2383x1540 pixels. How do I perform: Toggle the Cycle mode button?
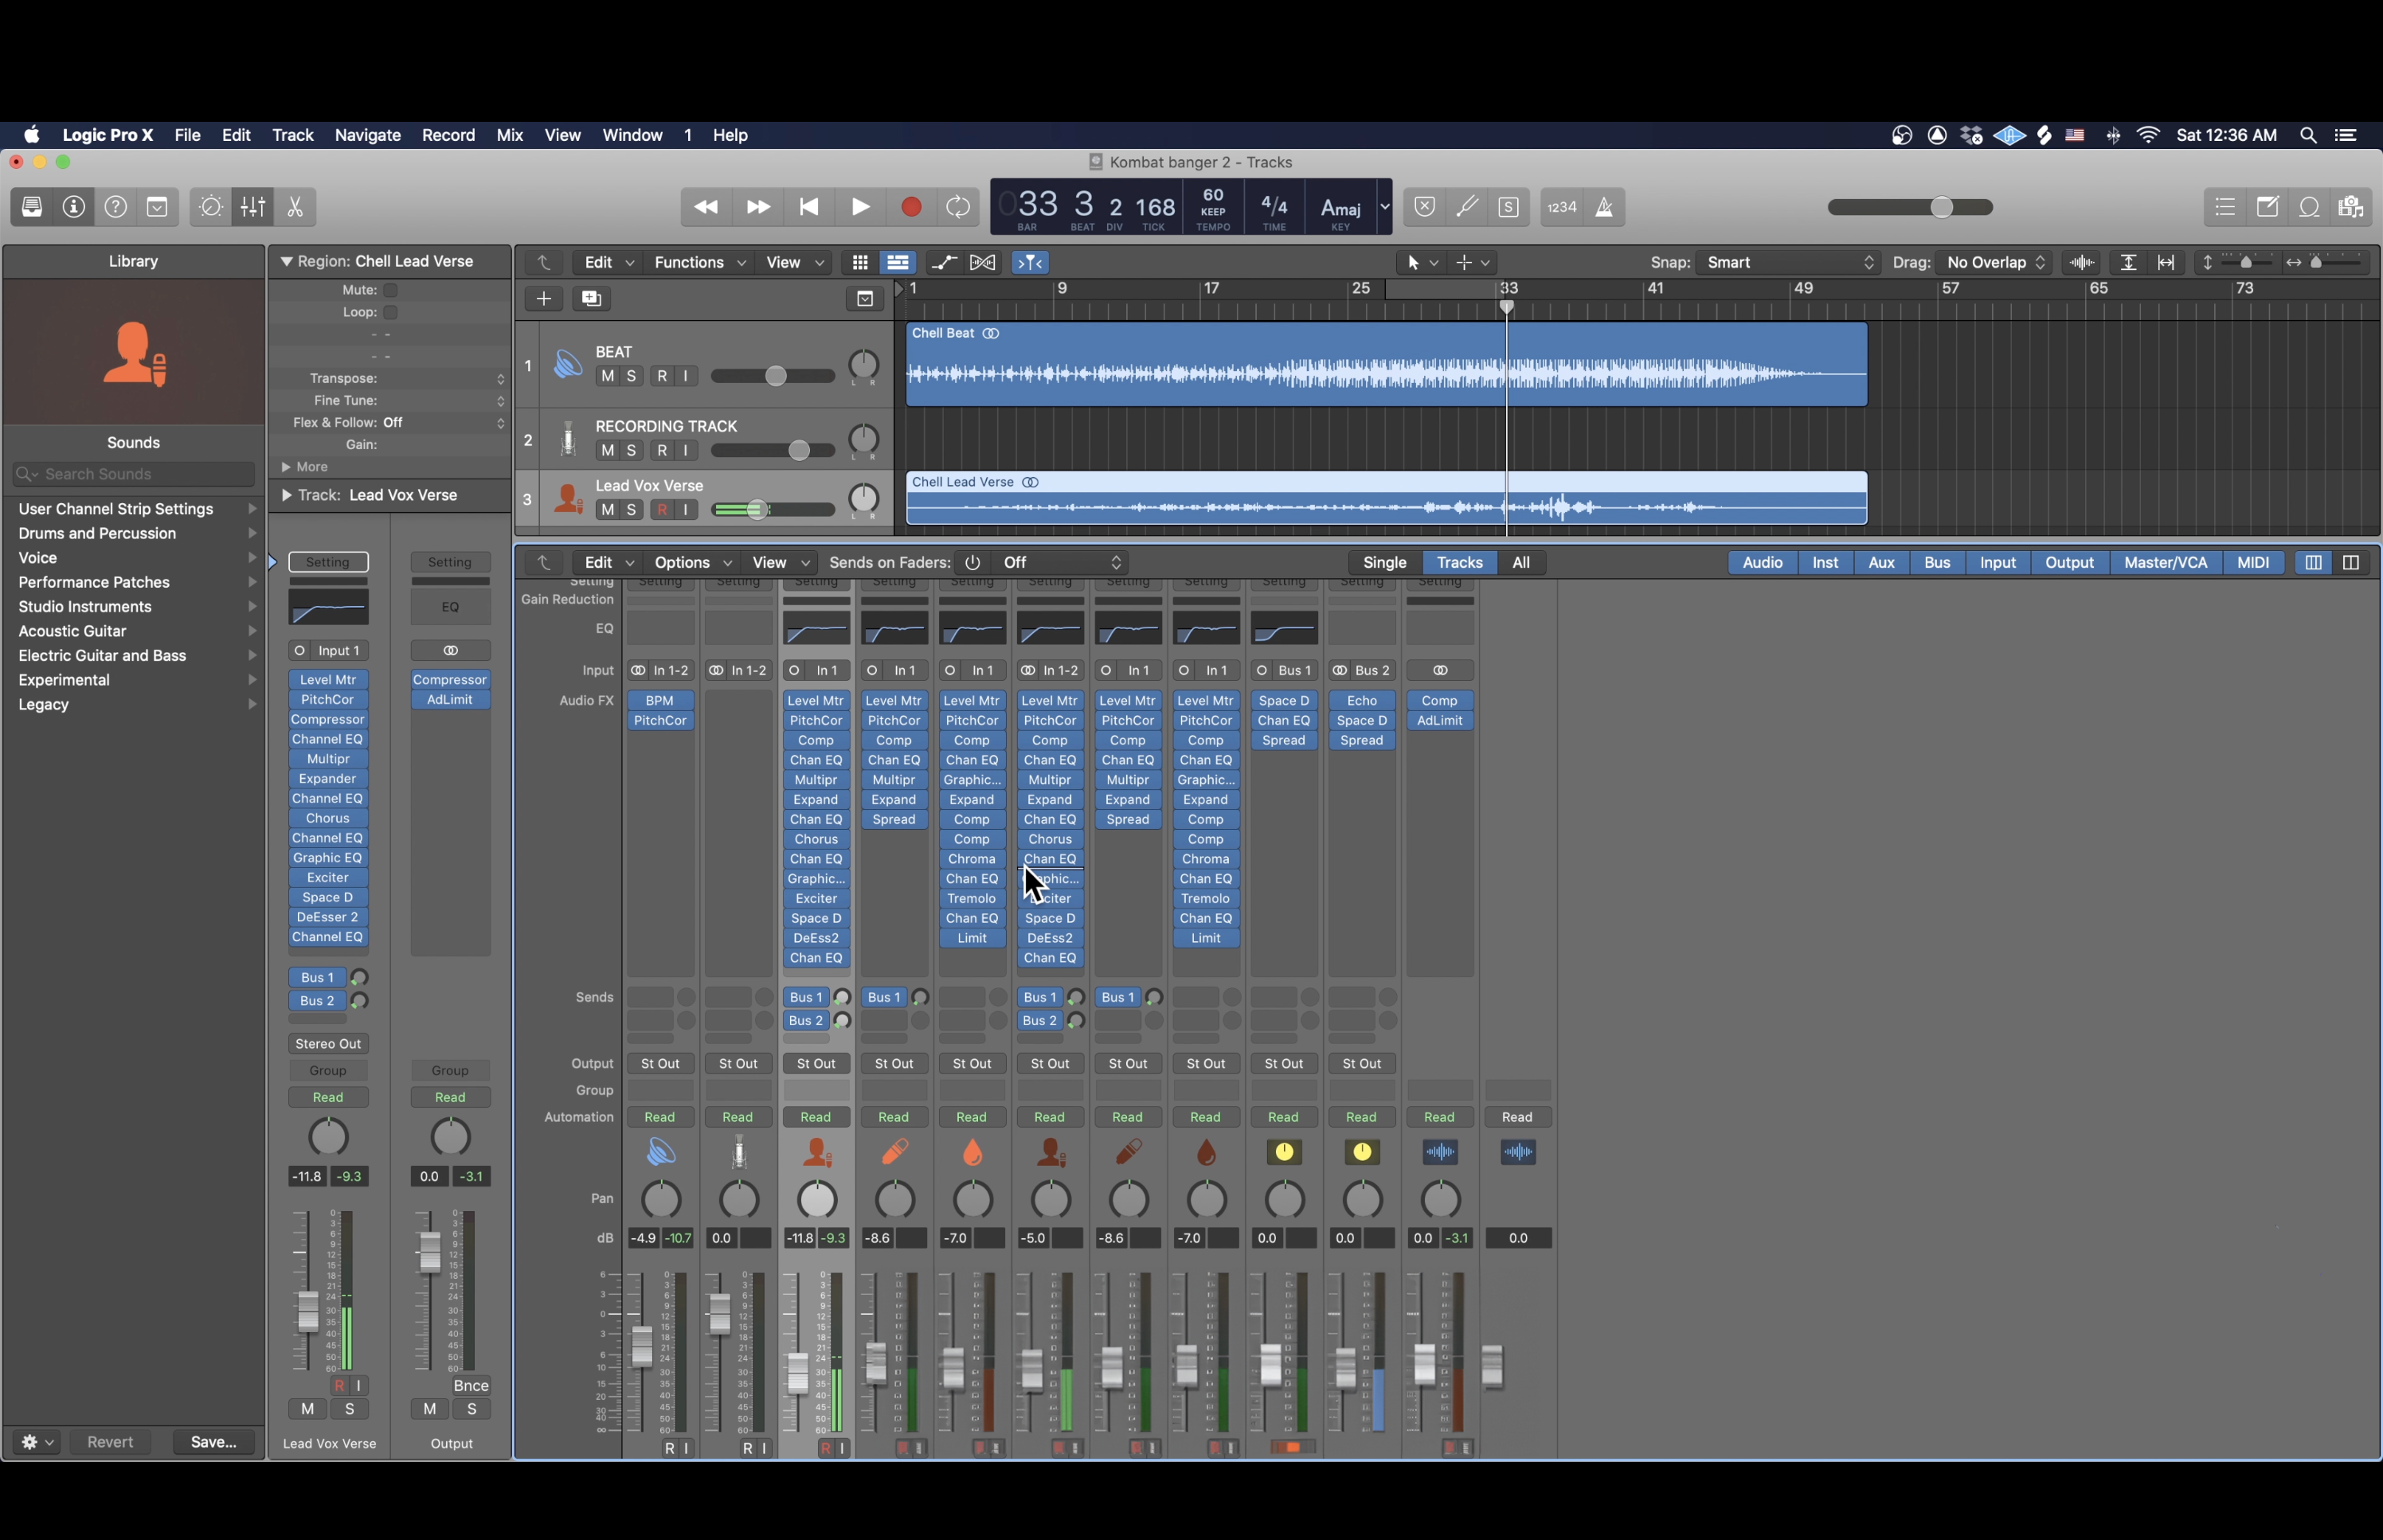[958, 207]
